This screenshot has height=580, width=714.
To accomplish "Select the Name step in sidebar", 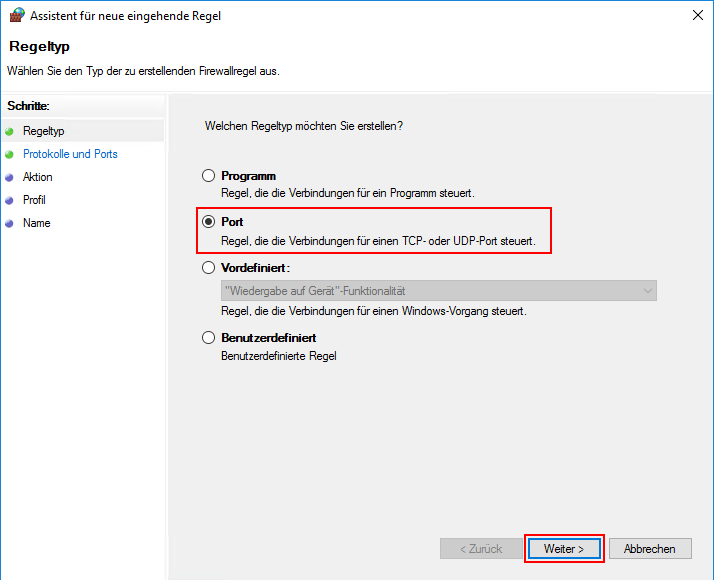I will click(x=36, y=223).
